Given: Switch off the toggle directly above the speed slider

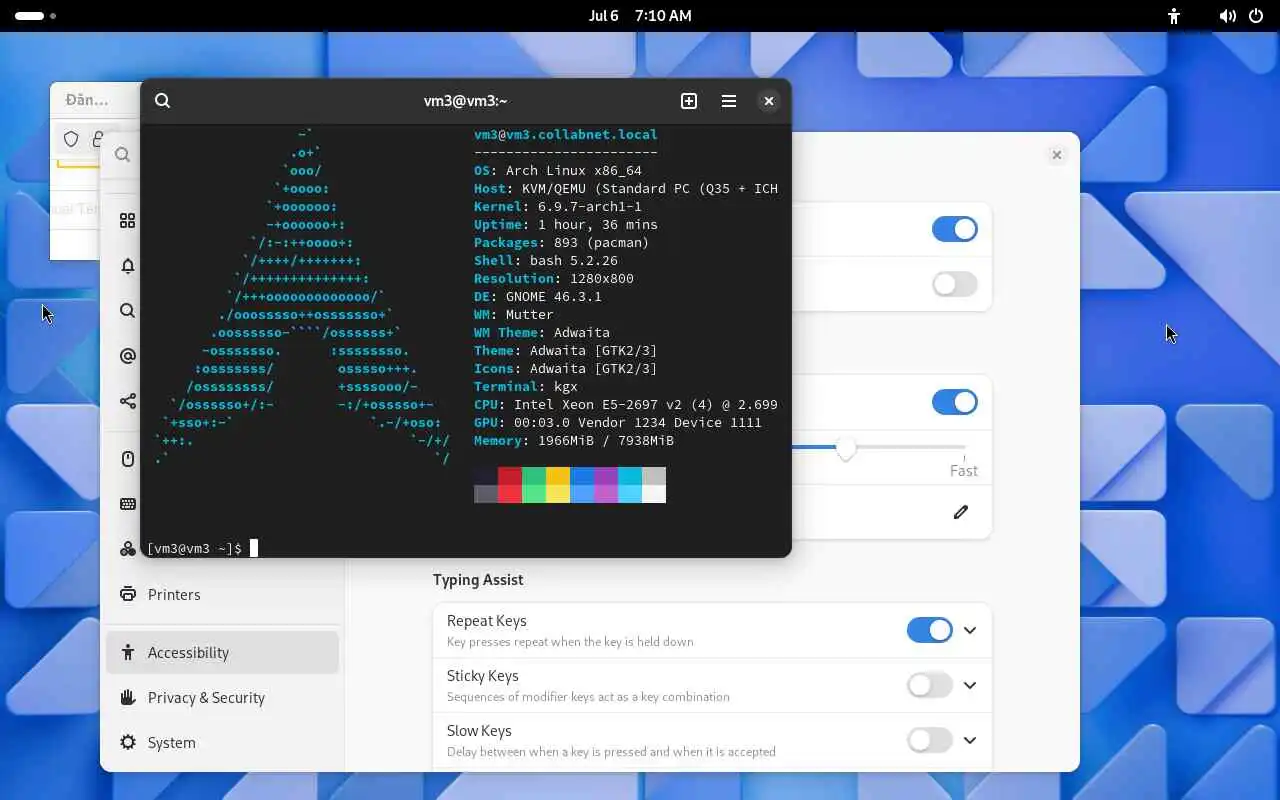Looking at the screenshot, I should pyautogui.click(x=955, y=402).
